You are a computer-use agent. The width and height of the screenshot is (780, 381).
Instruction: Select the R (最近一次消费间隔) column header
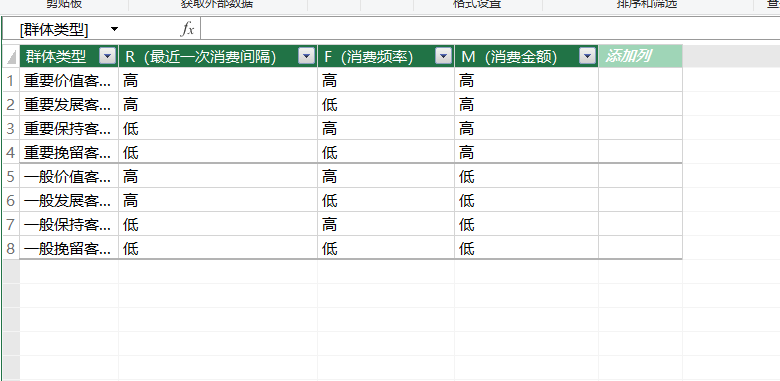(x=218, y=56)
